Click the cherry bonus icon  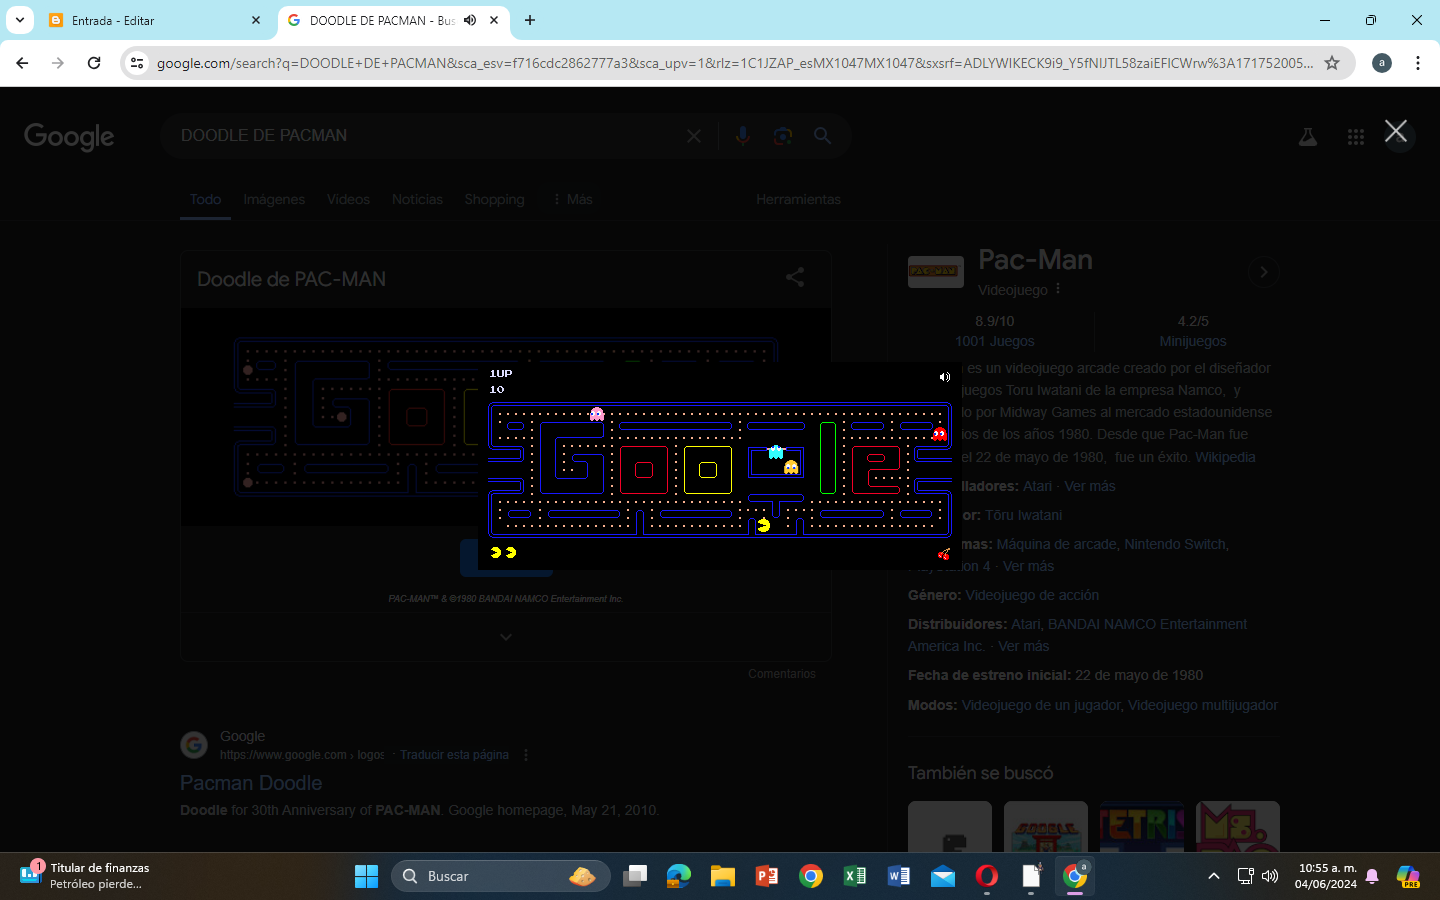[x=943, y=553]
